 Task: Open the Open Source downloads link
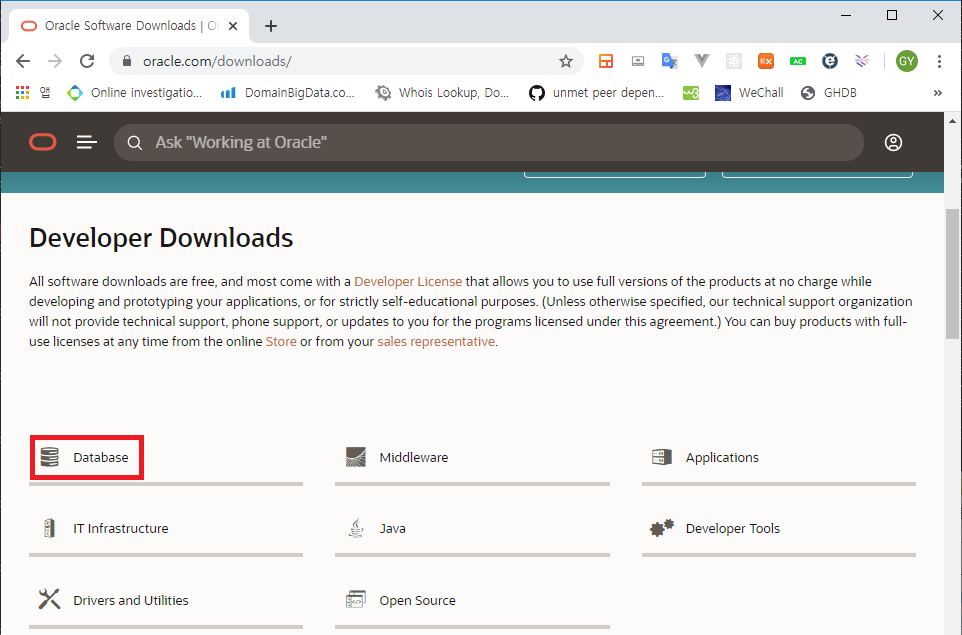(x=417, y=600)
